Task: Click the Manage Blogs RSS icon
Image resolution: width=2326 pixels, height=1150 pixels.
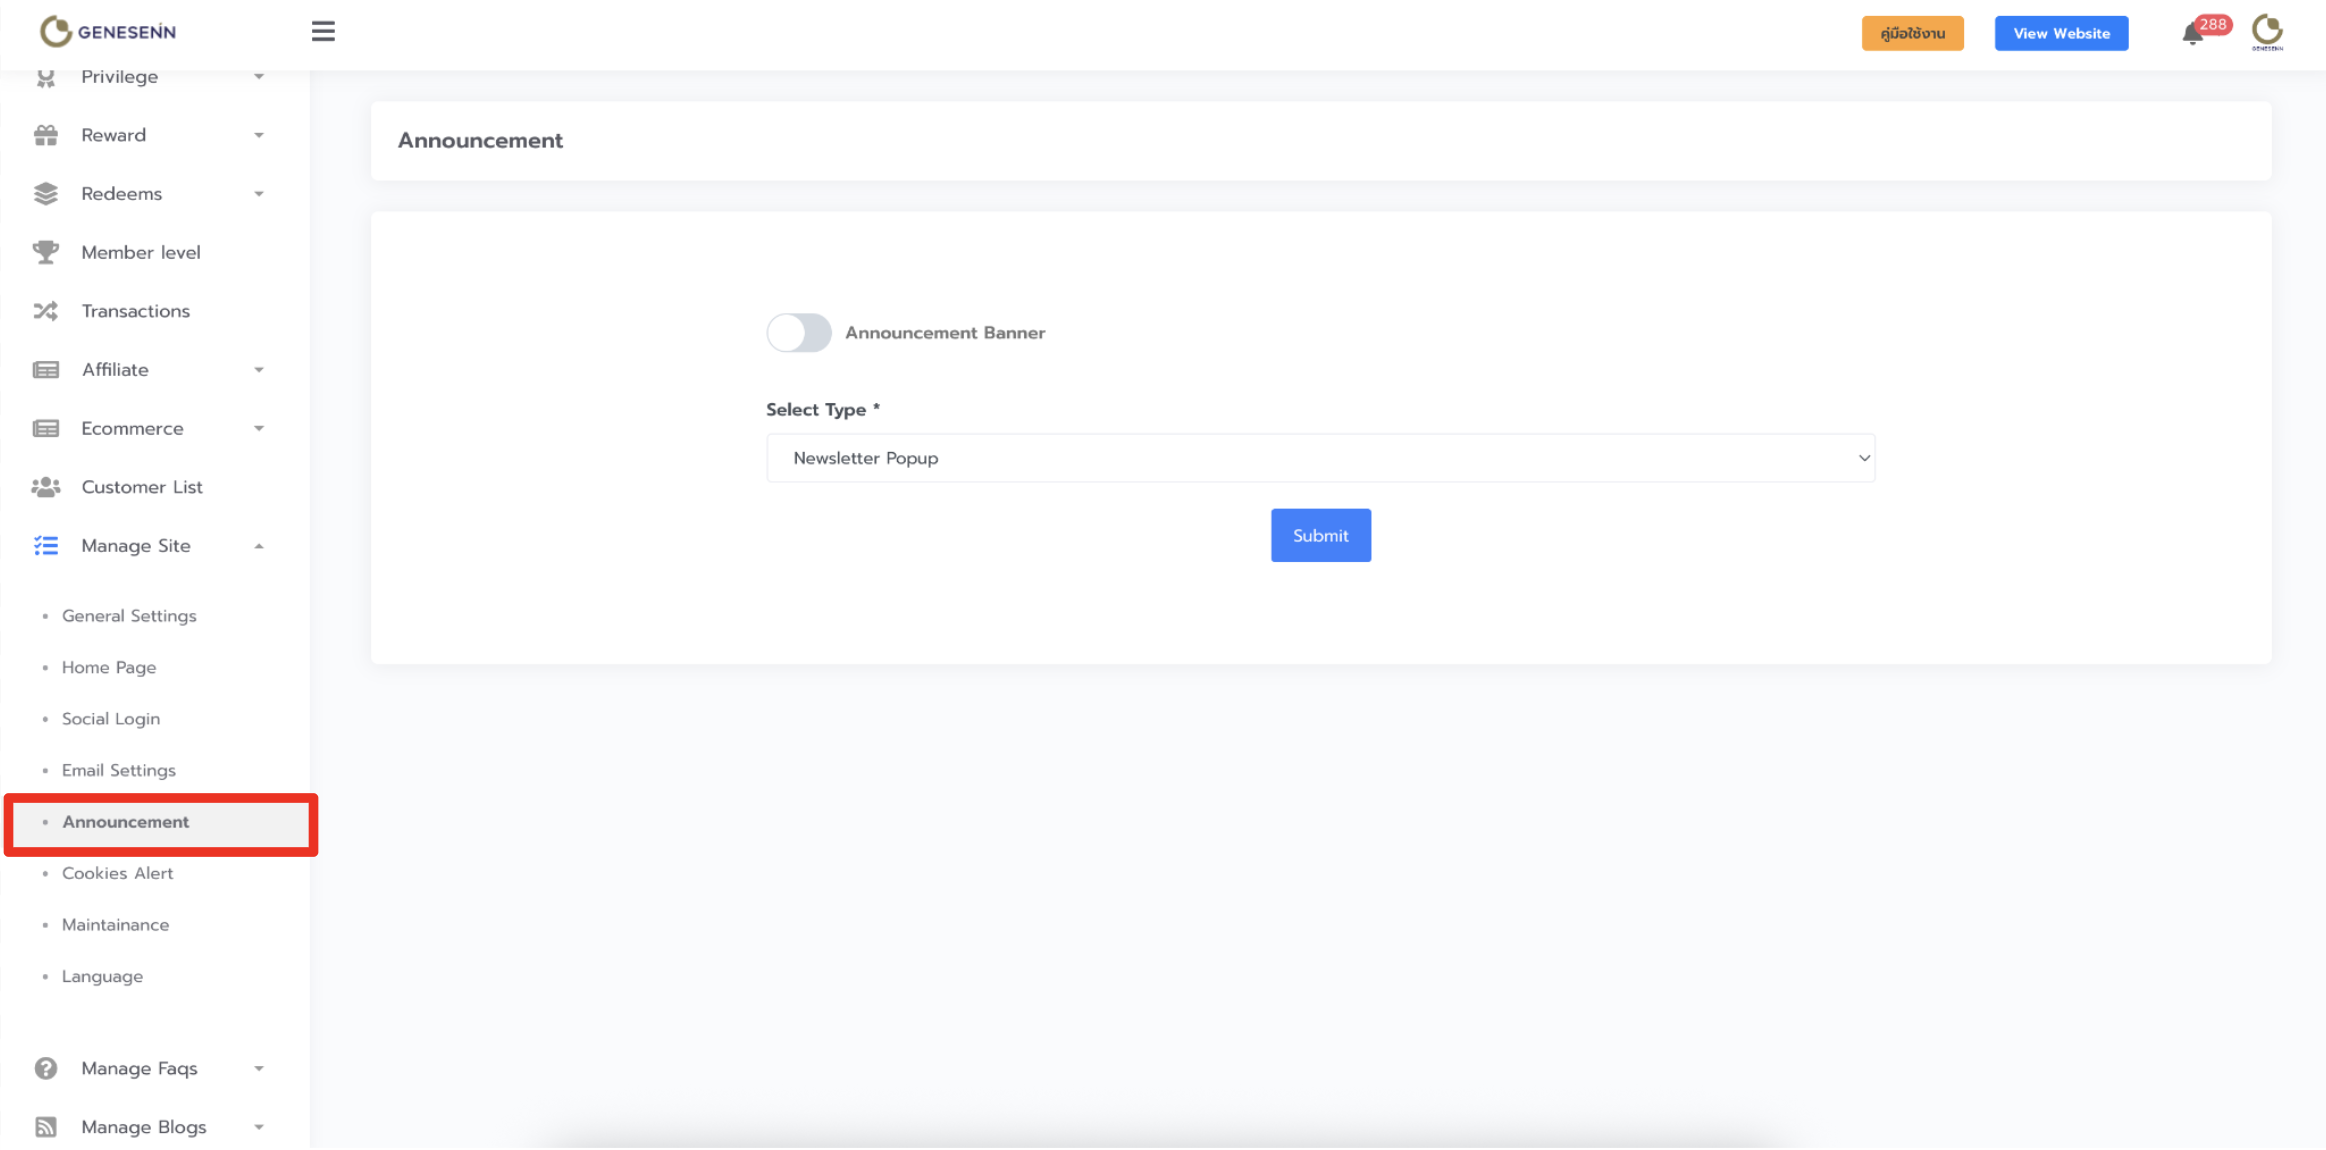Action: (46, 1127)
